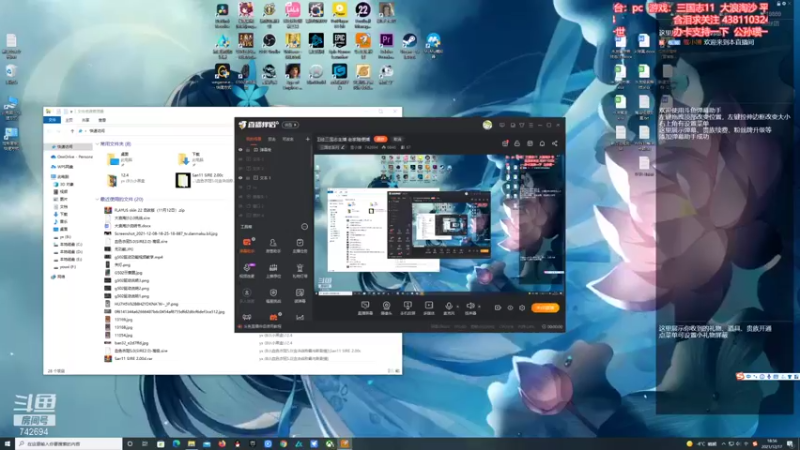Open the toolbox tool with purple NEW badge
This screenshot has height=450, width=800.
pyautogui.click(x=247, y=267)
